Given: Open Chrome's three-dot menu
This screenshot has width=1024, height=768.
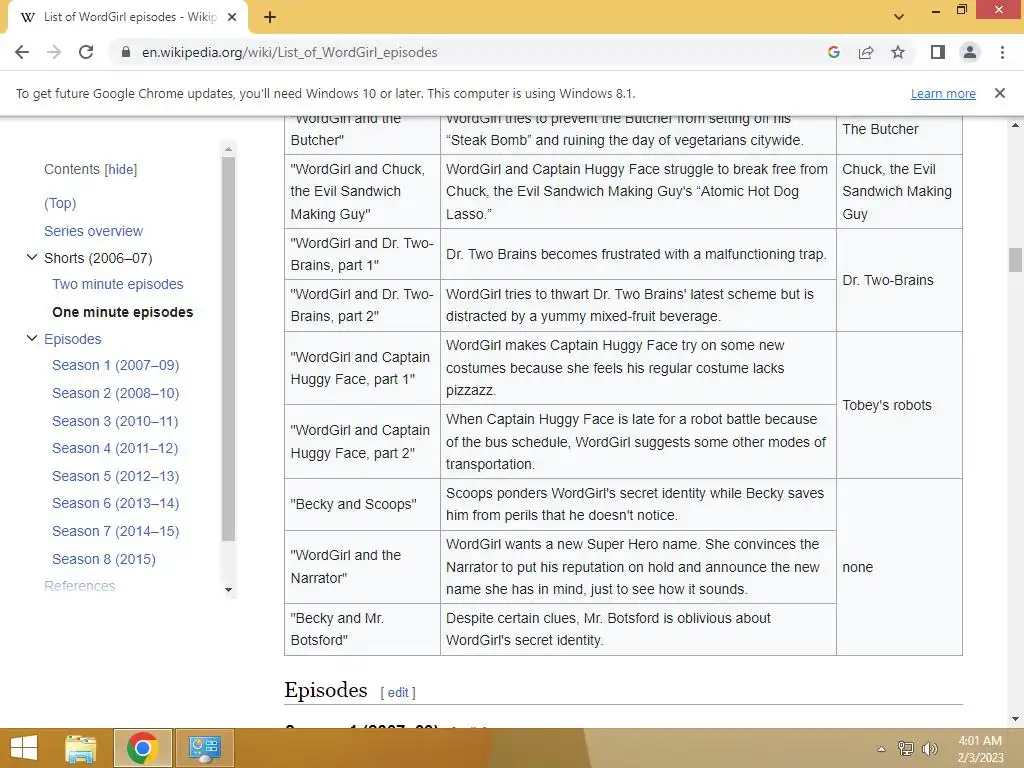Looking at the screenshot, I should tap(1002, 52).
